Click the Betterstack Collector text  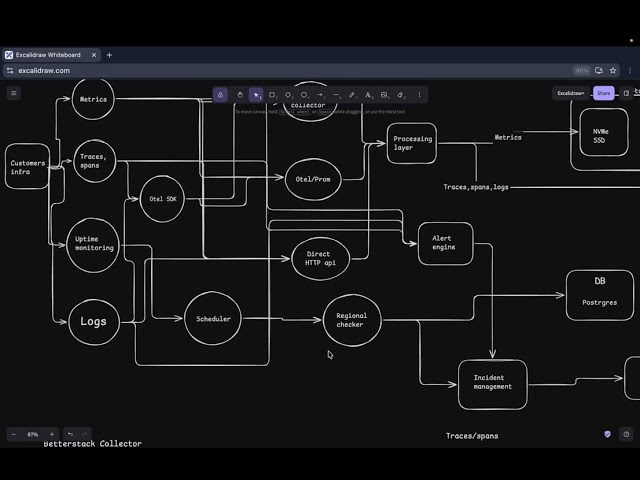coord(93,444)
